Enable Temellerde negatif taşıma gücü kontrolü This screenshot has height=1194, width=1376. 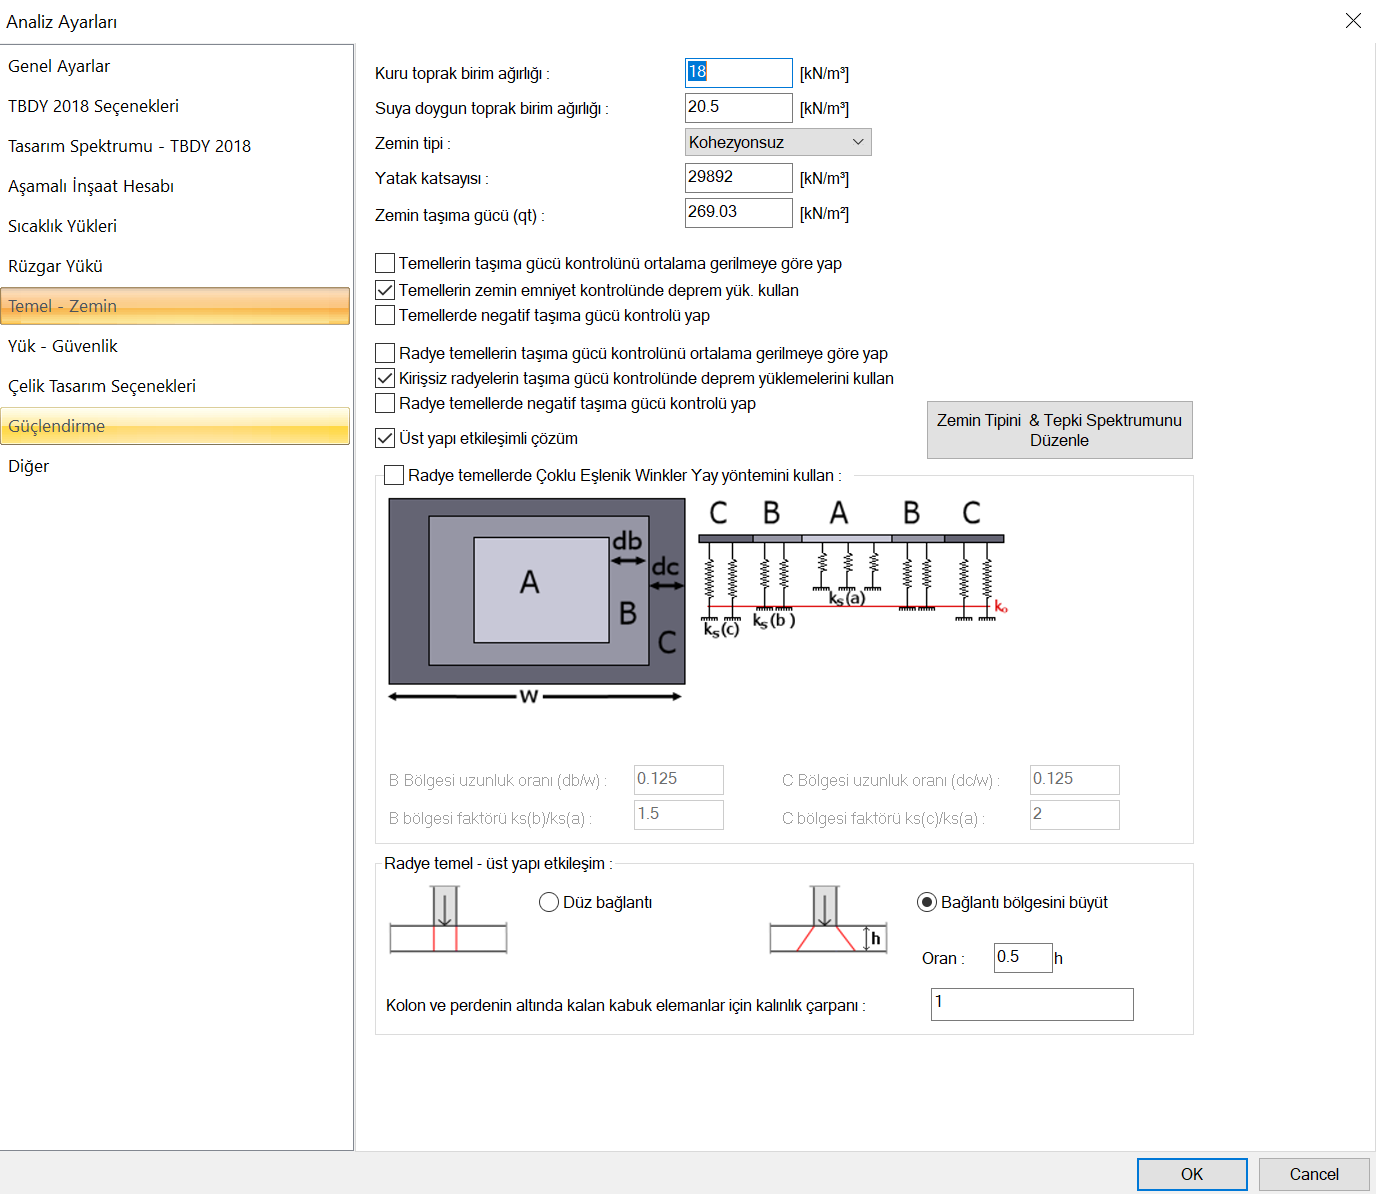point(385,315)
